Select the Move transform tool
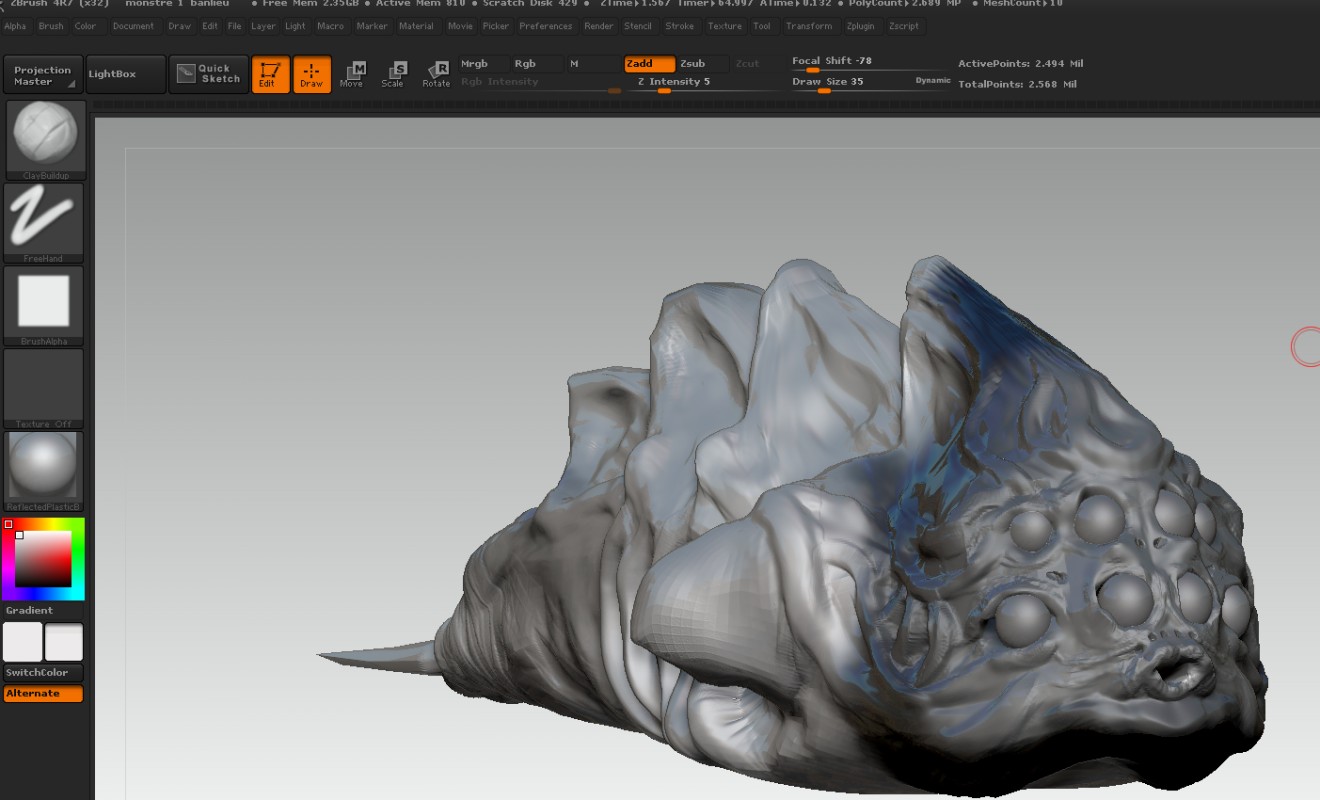 point(353,74)
